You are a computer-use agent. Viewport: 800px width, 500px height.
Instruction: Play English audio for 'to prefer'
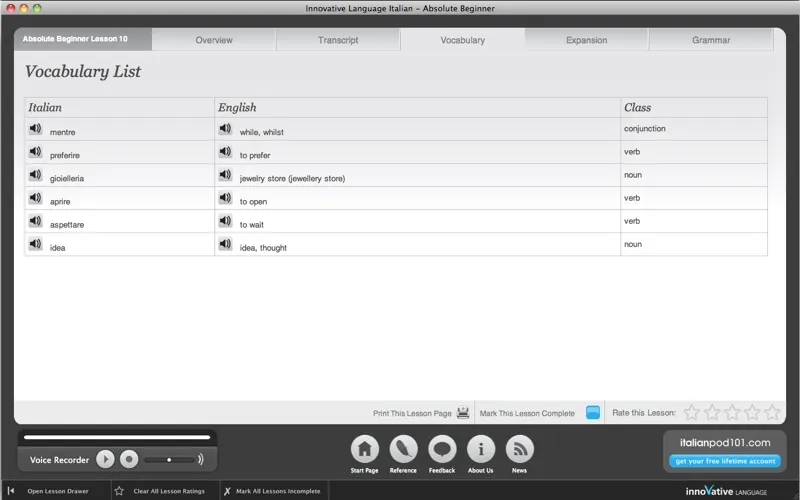225,152
